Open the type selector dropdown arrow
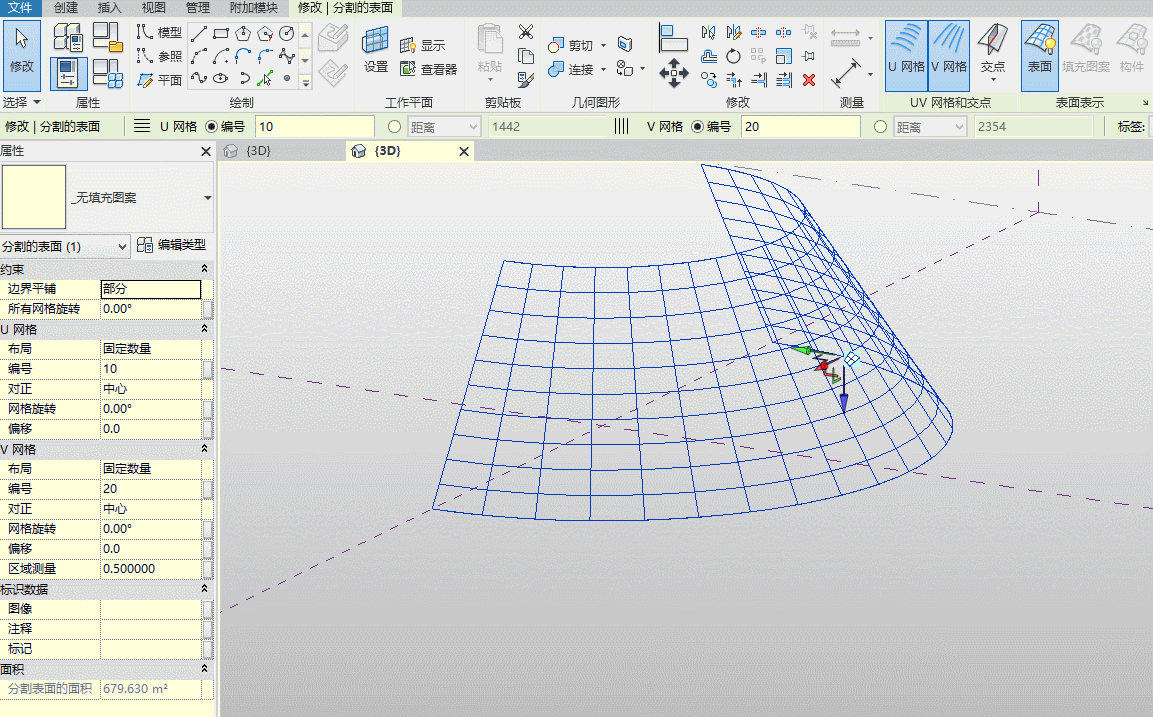 coord(207,198)
